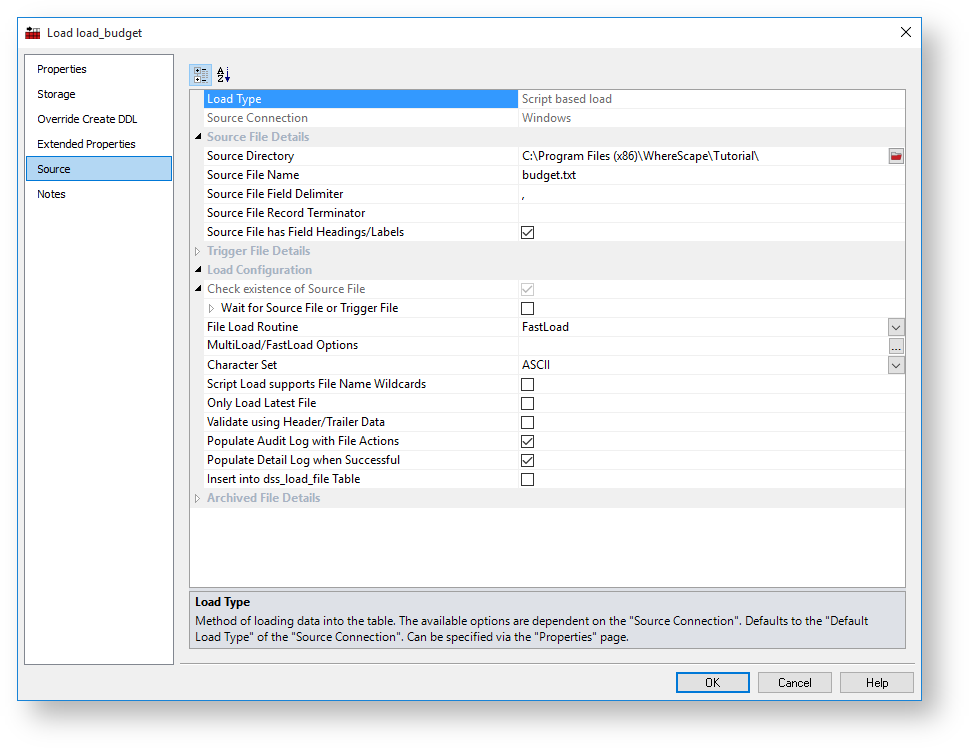Select the Source File Name label

(253, 175)
